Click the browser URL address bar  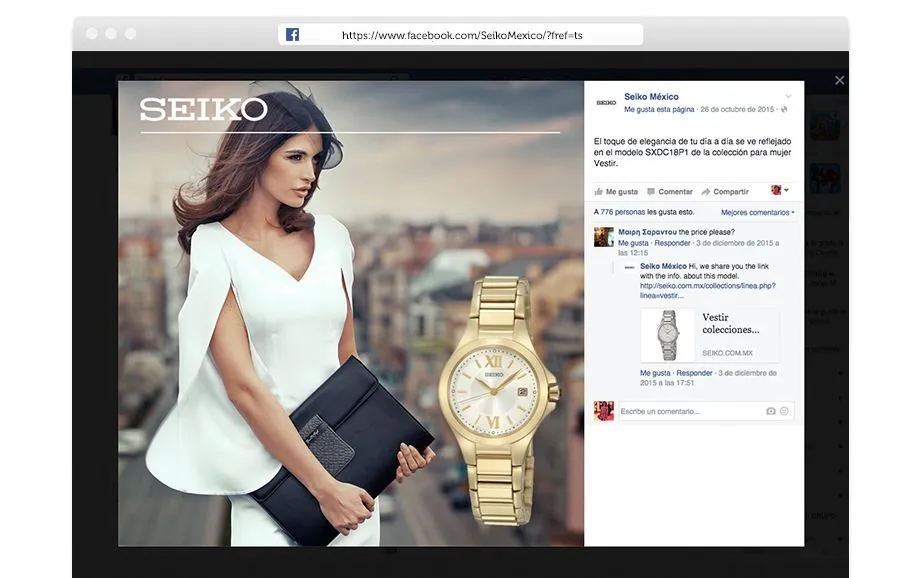click(462, 35)
